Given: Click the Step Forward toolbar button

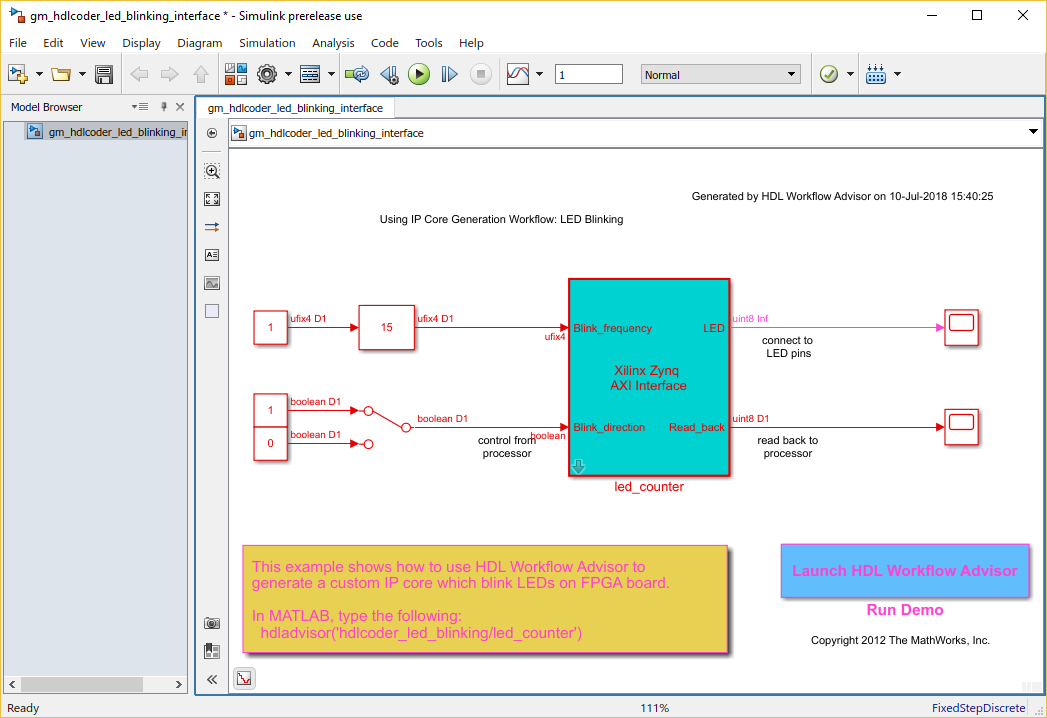Looking at the screenshot, I should click(x=449, y=74).
